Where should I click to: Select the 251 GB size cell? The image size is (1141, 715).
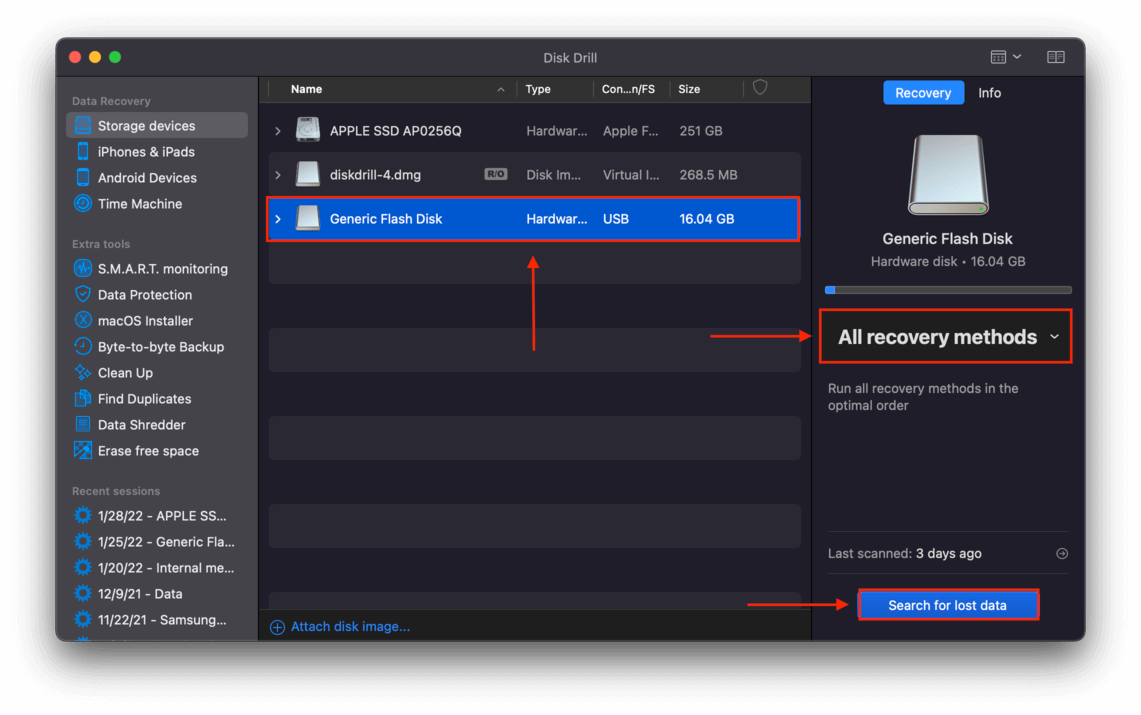(701, 131)
